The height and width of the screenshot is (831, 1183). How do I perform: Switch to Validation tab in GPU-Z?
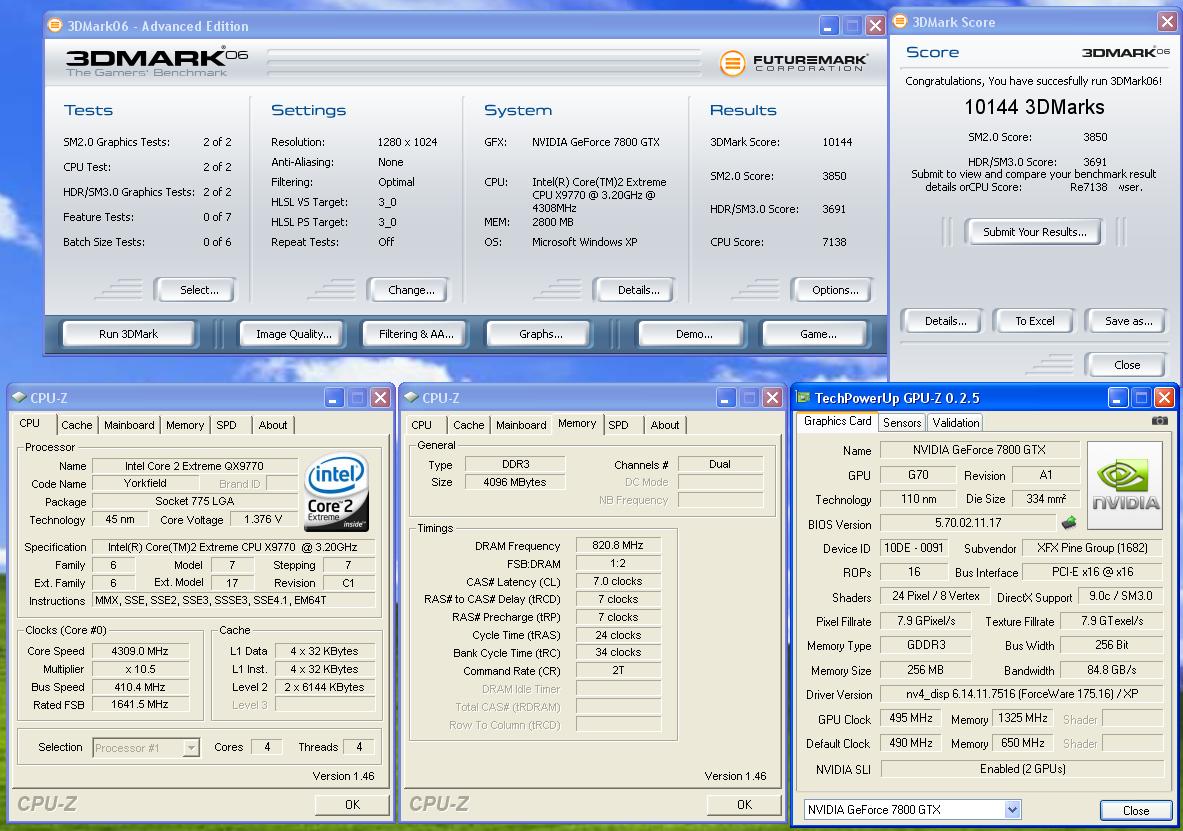(x=955, y=423)
